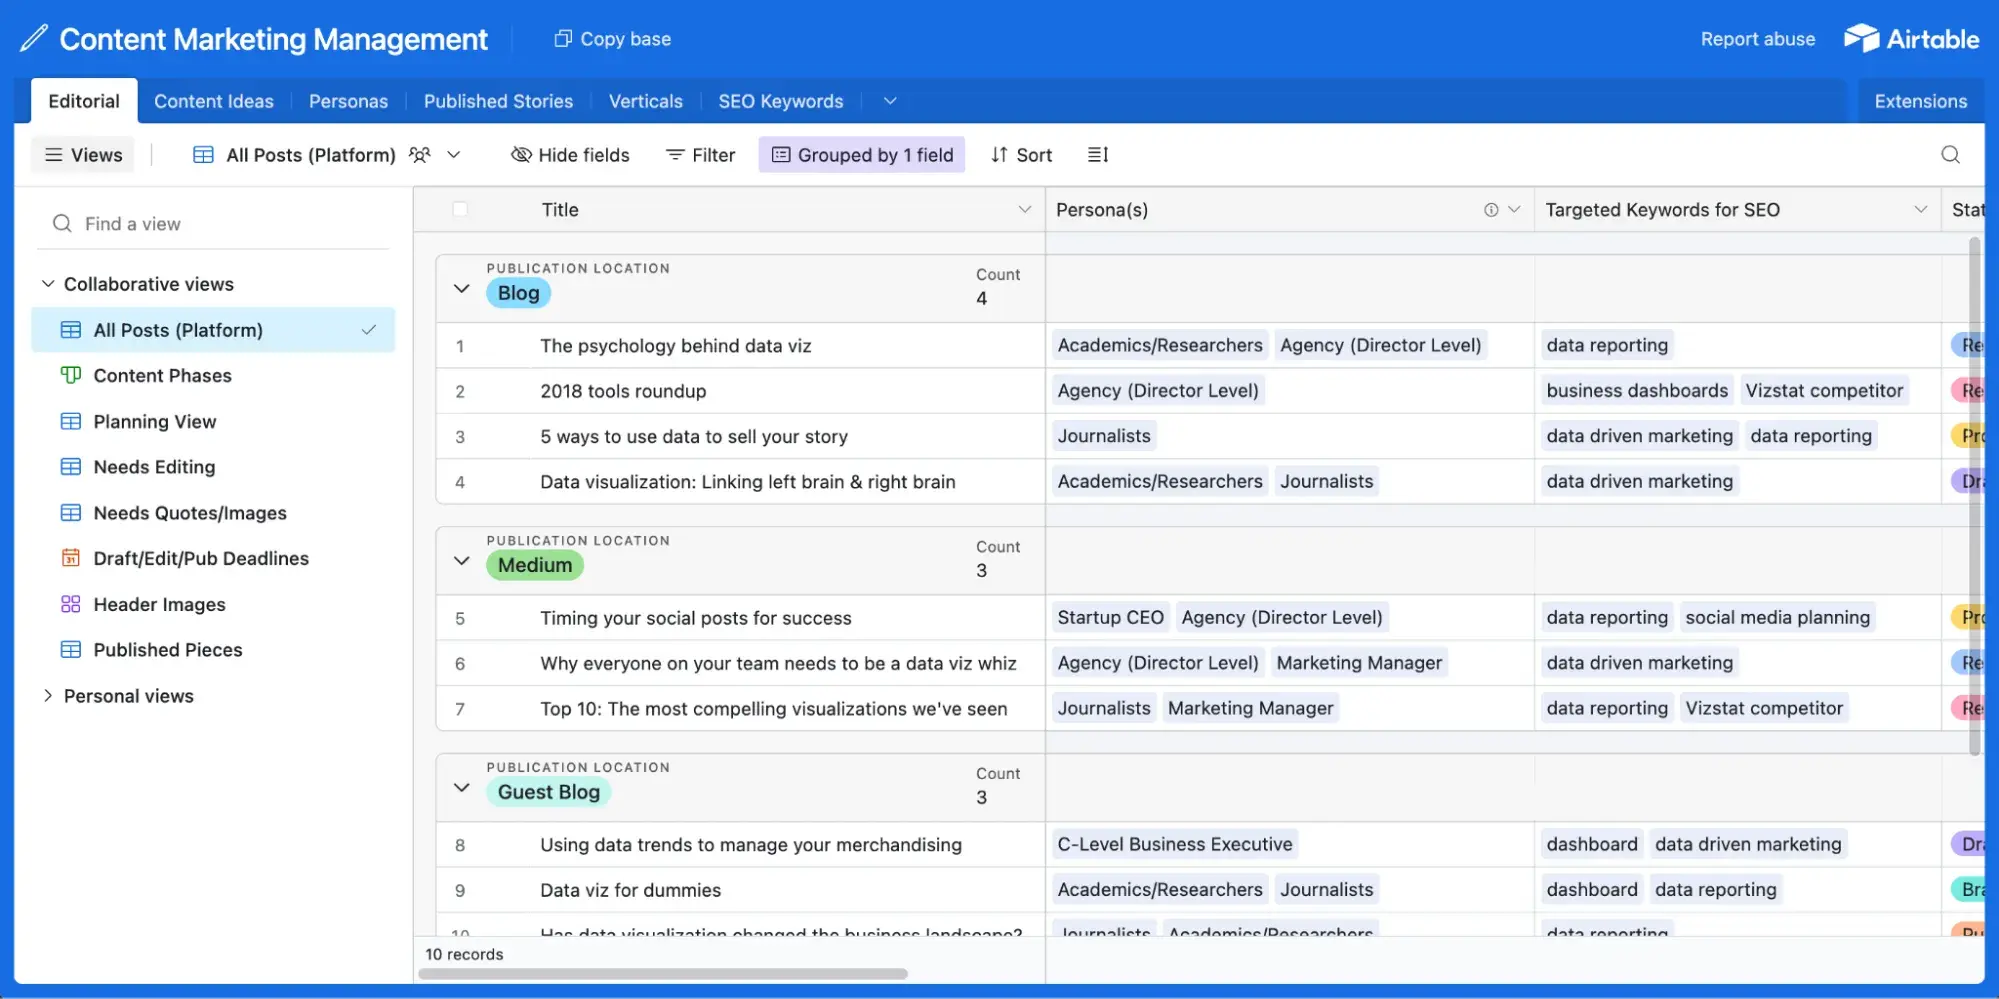Open the Title column dropdown menu
The image size is (1999, 999).
[x=1024, y=209]
